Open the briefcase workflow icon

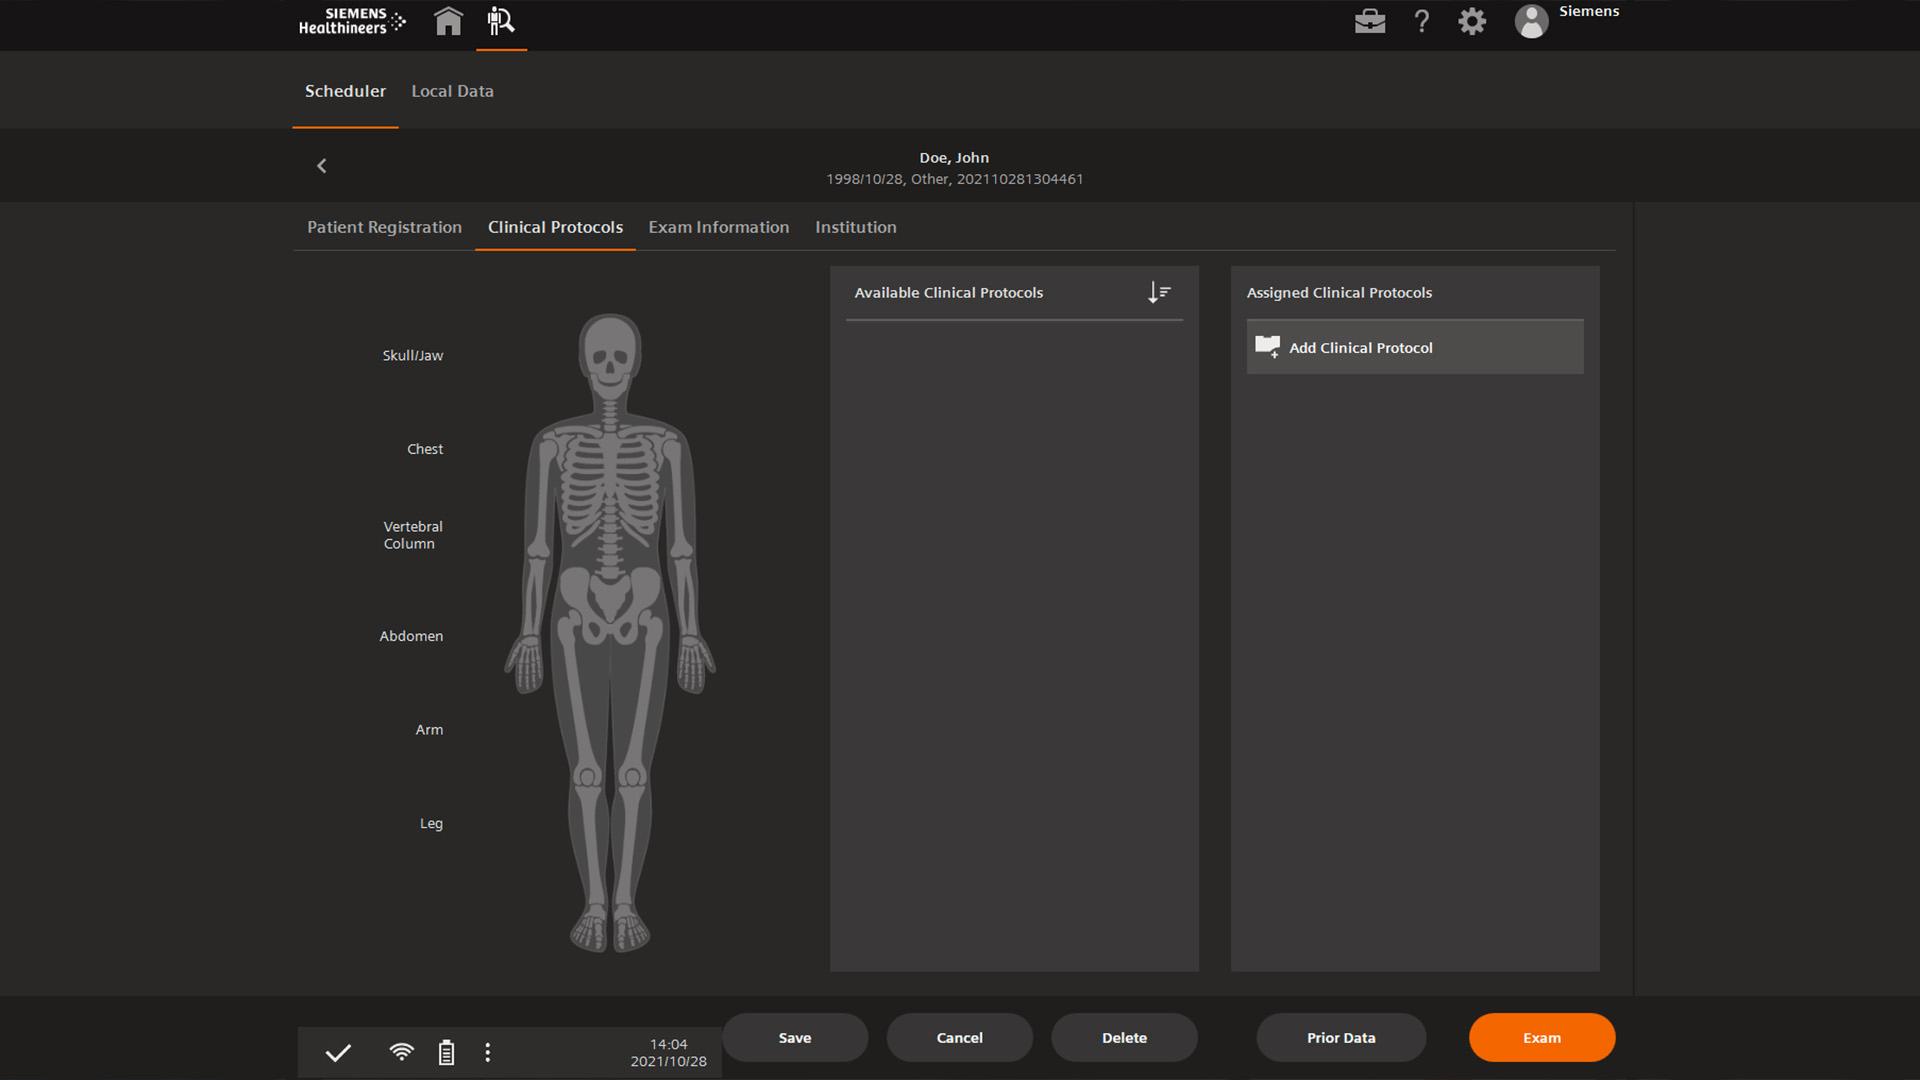[x=1369, y=20]
